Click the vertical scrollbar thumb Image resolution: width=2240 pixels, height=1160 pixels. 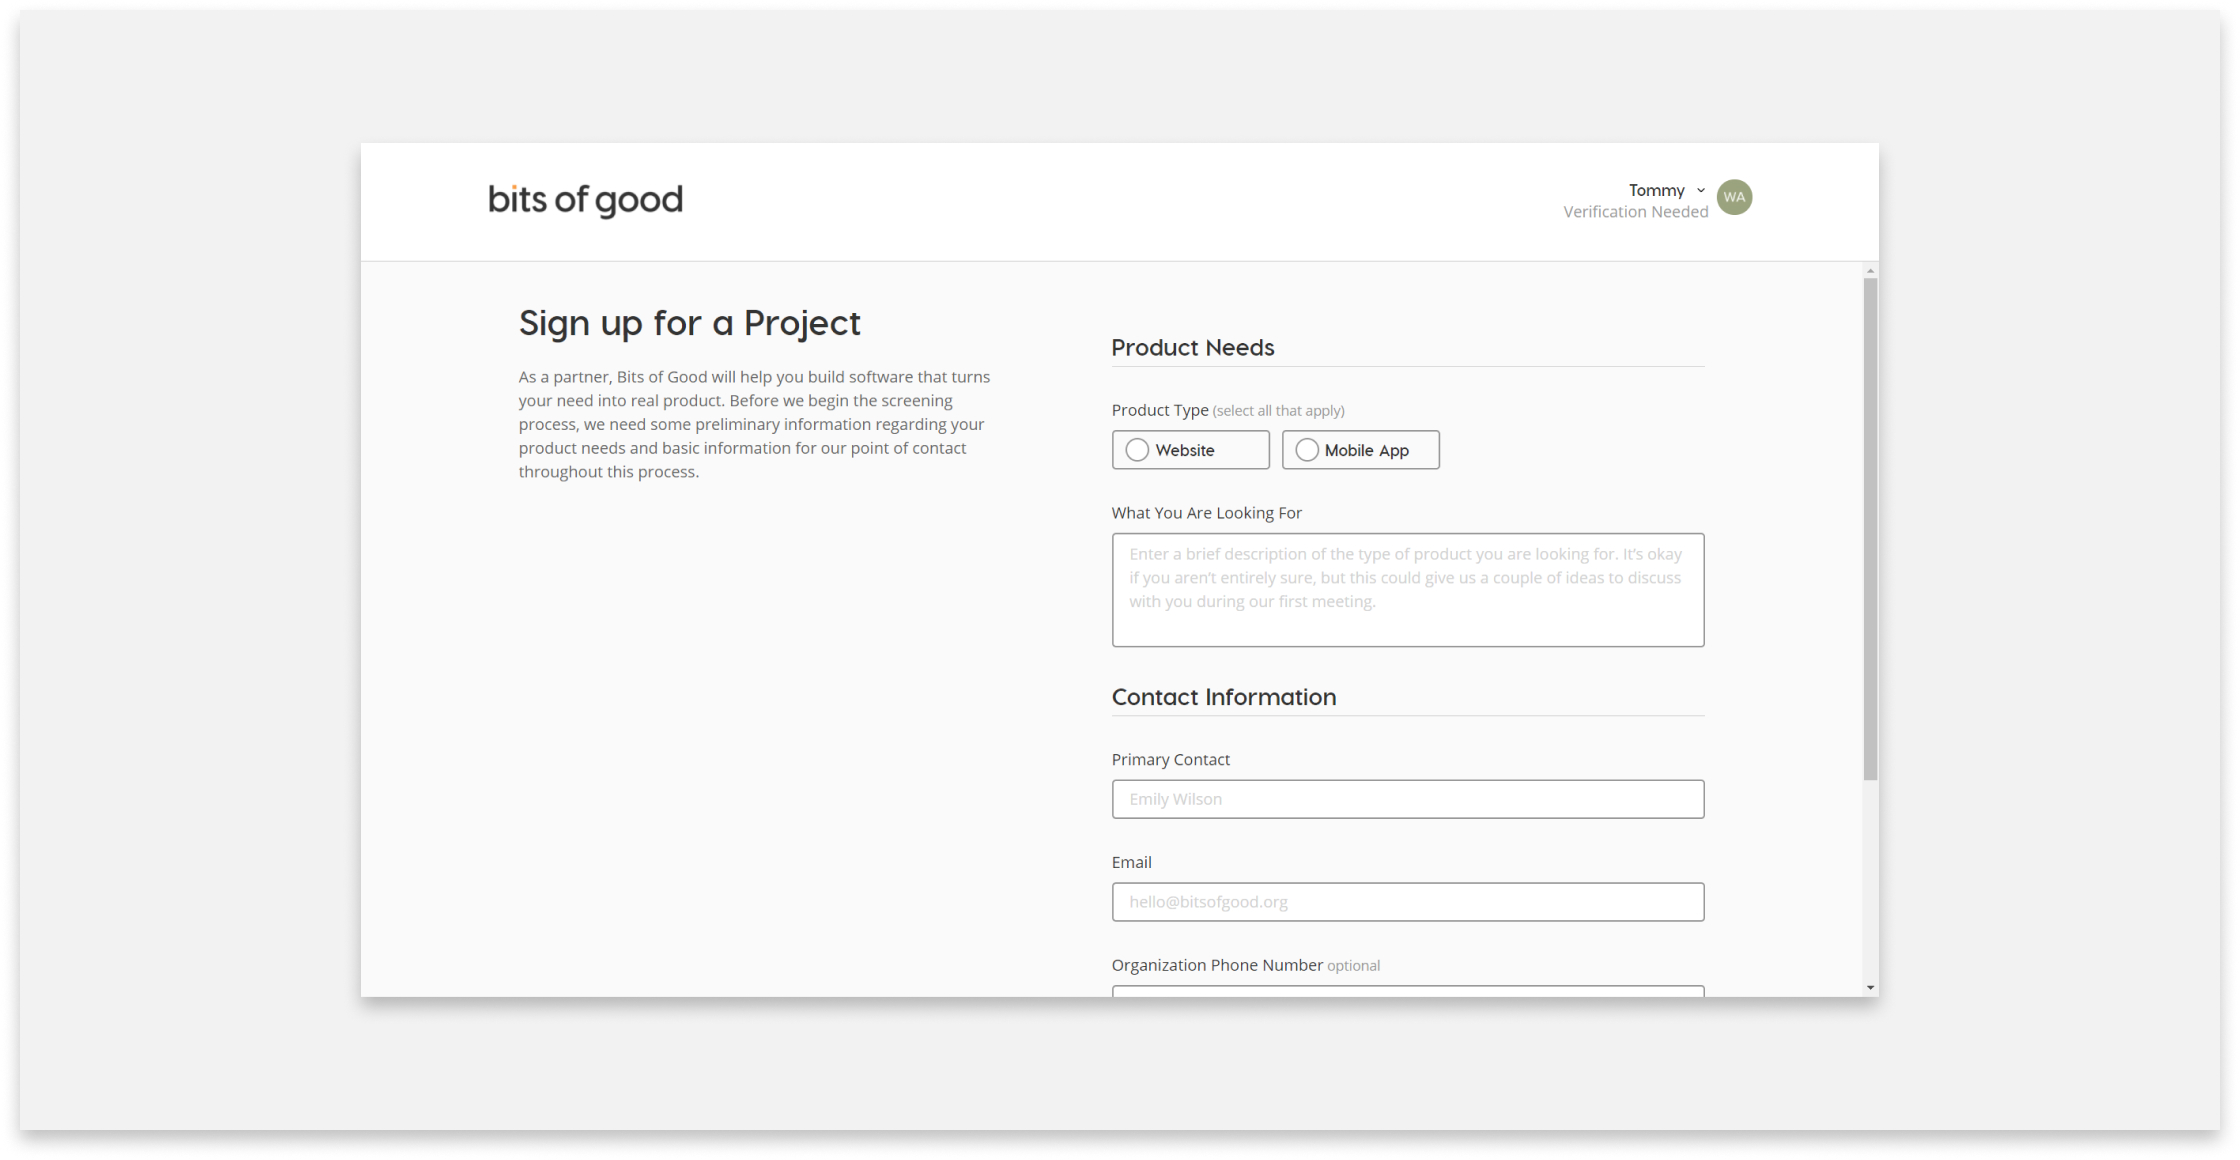pyautogui.click(x=1870, y=528)
